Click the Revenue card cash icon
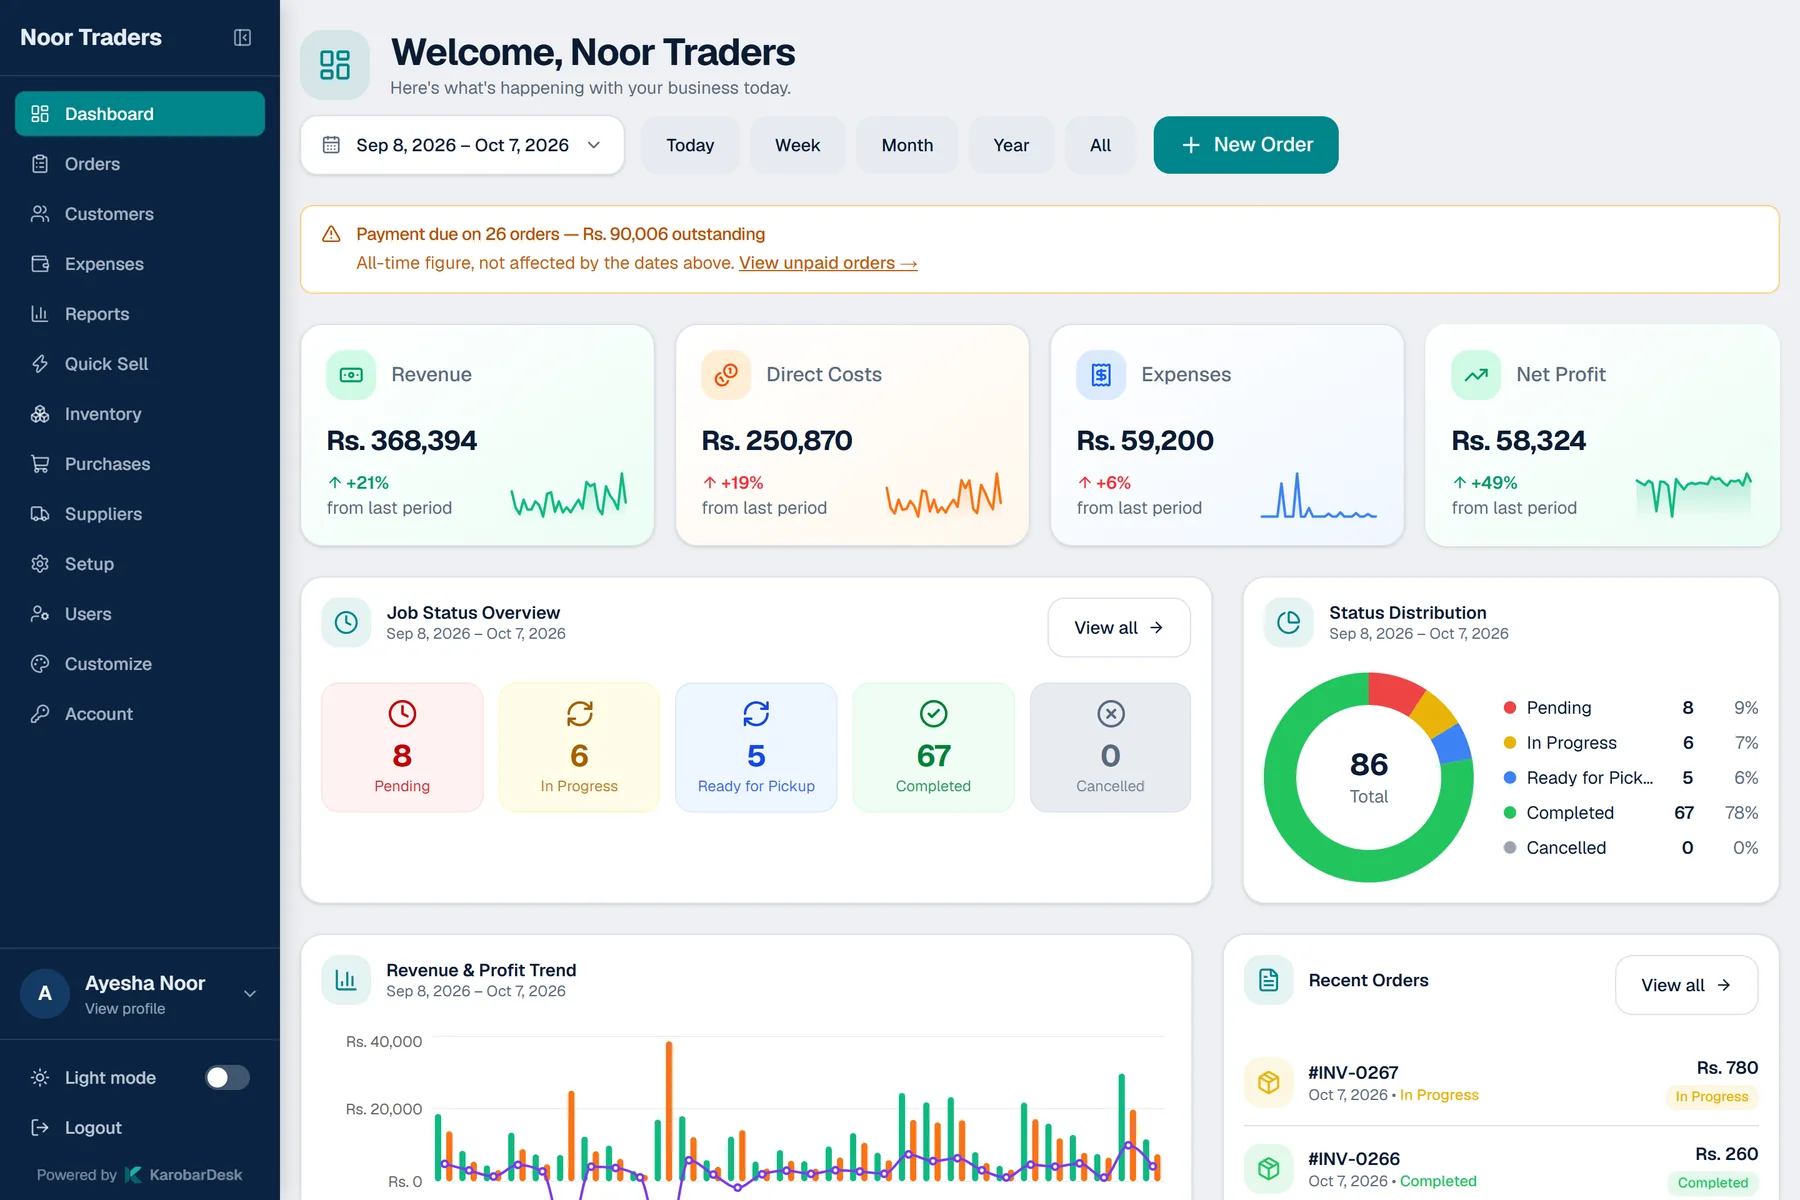1800x1200 pixels. (x=351, y=375)
